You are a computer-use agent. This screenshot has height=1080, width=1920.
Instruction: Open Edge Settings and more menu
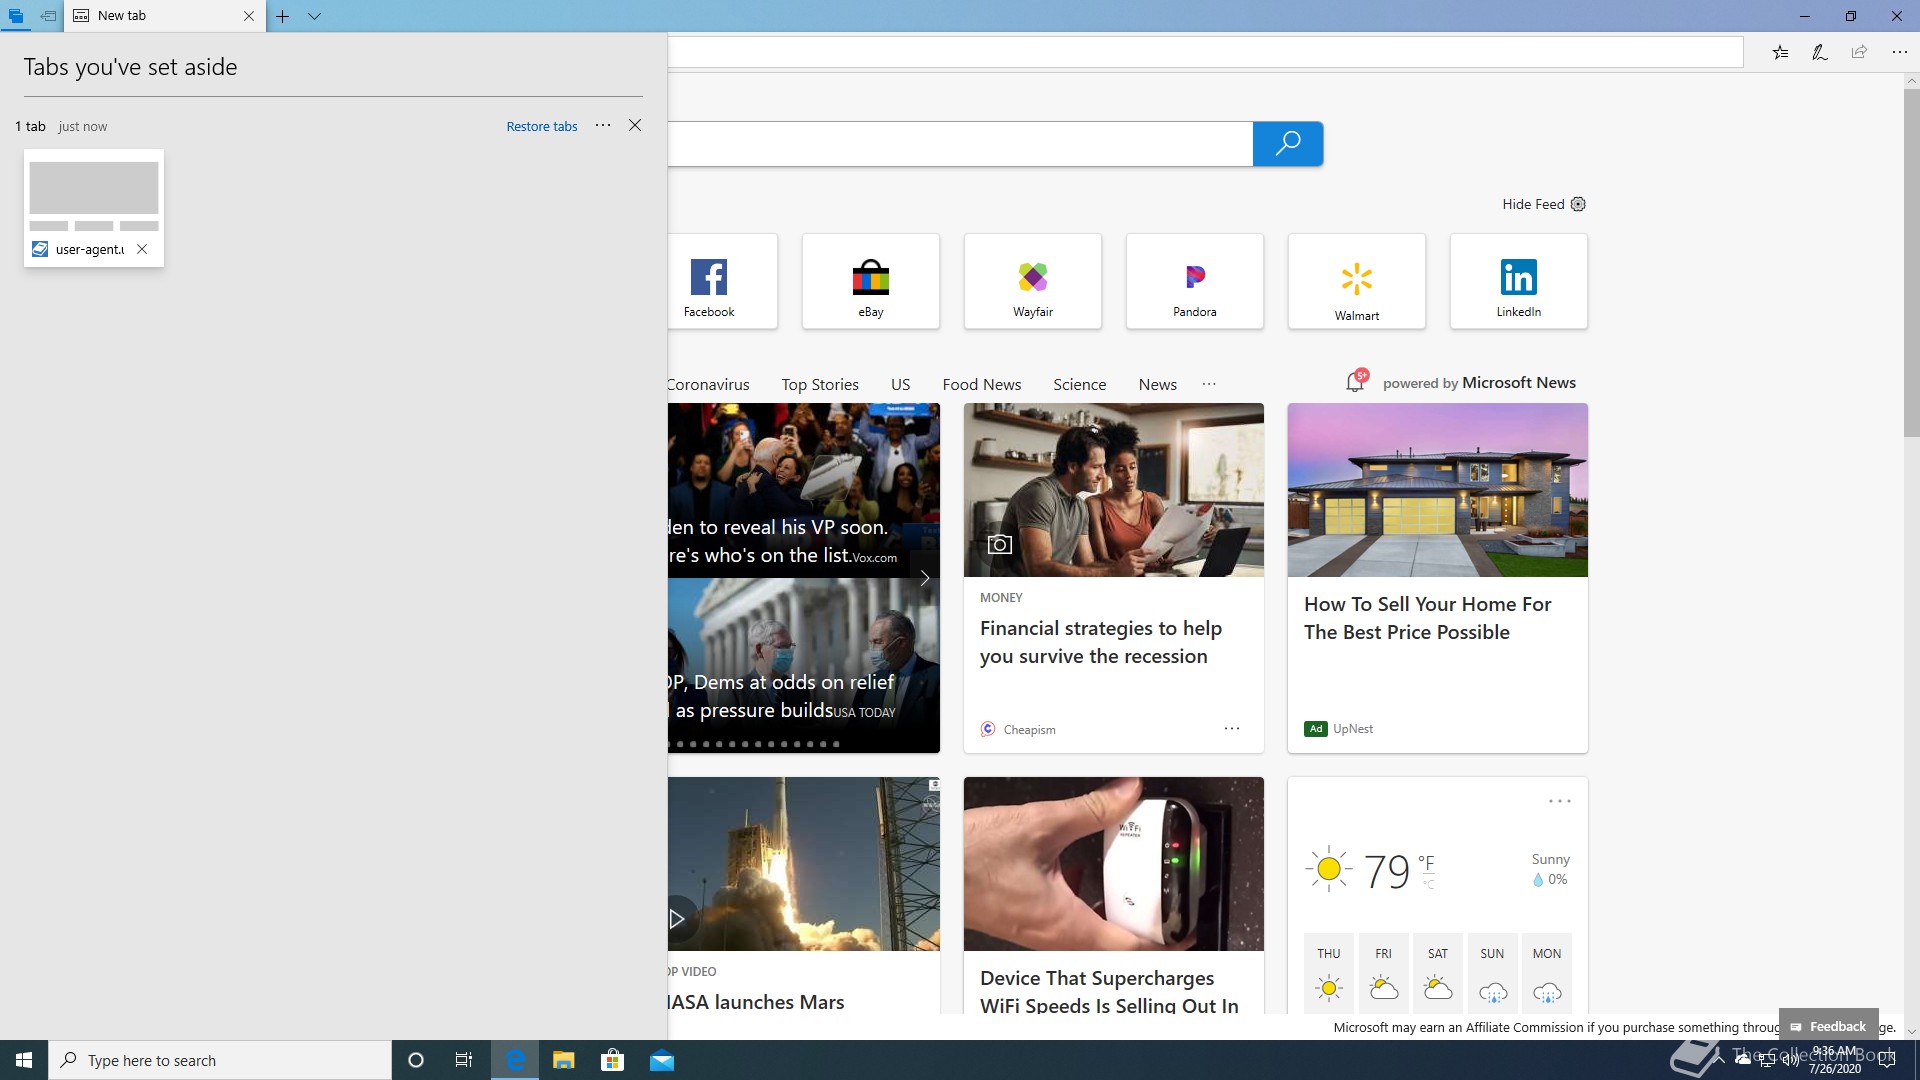tap(1899, 52)
